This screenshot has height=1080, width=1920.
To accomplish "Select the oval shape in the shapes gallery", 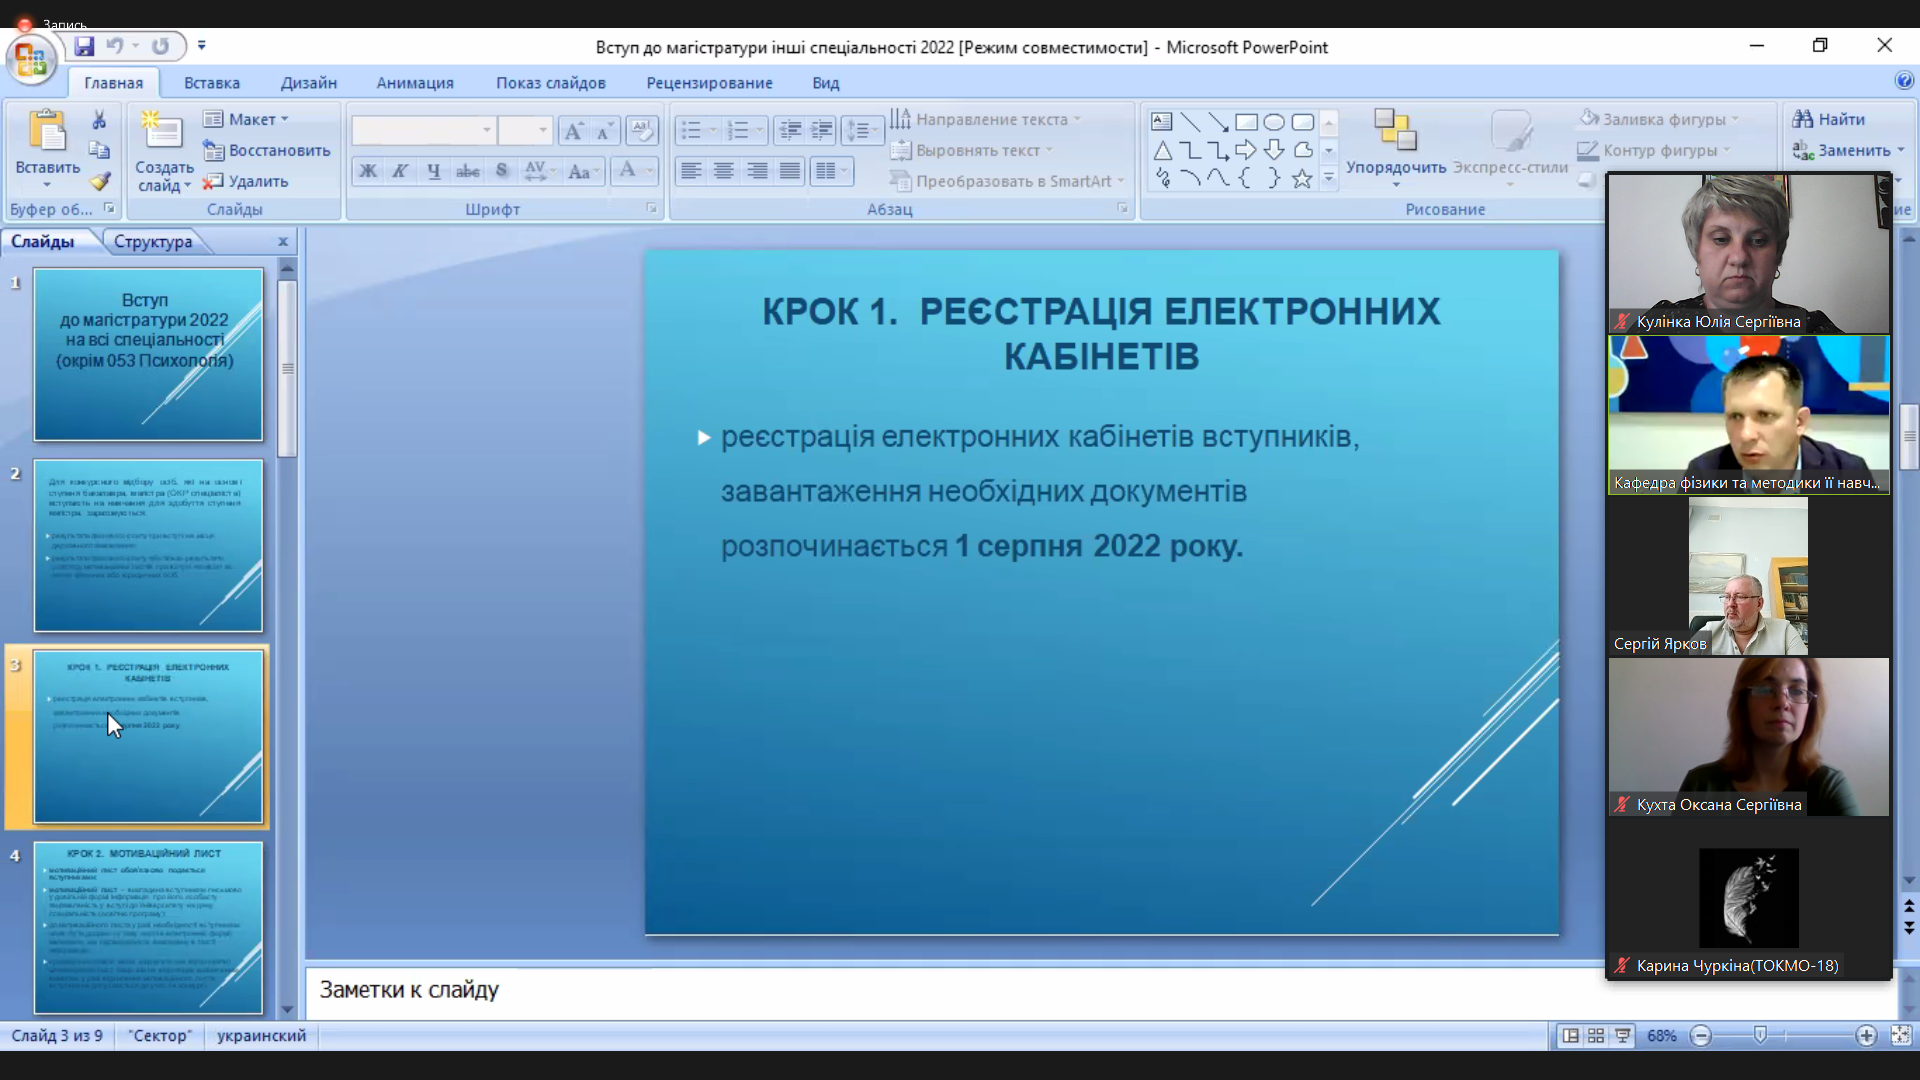I will [x=1274, y=122].
